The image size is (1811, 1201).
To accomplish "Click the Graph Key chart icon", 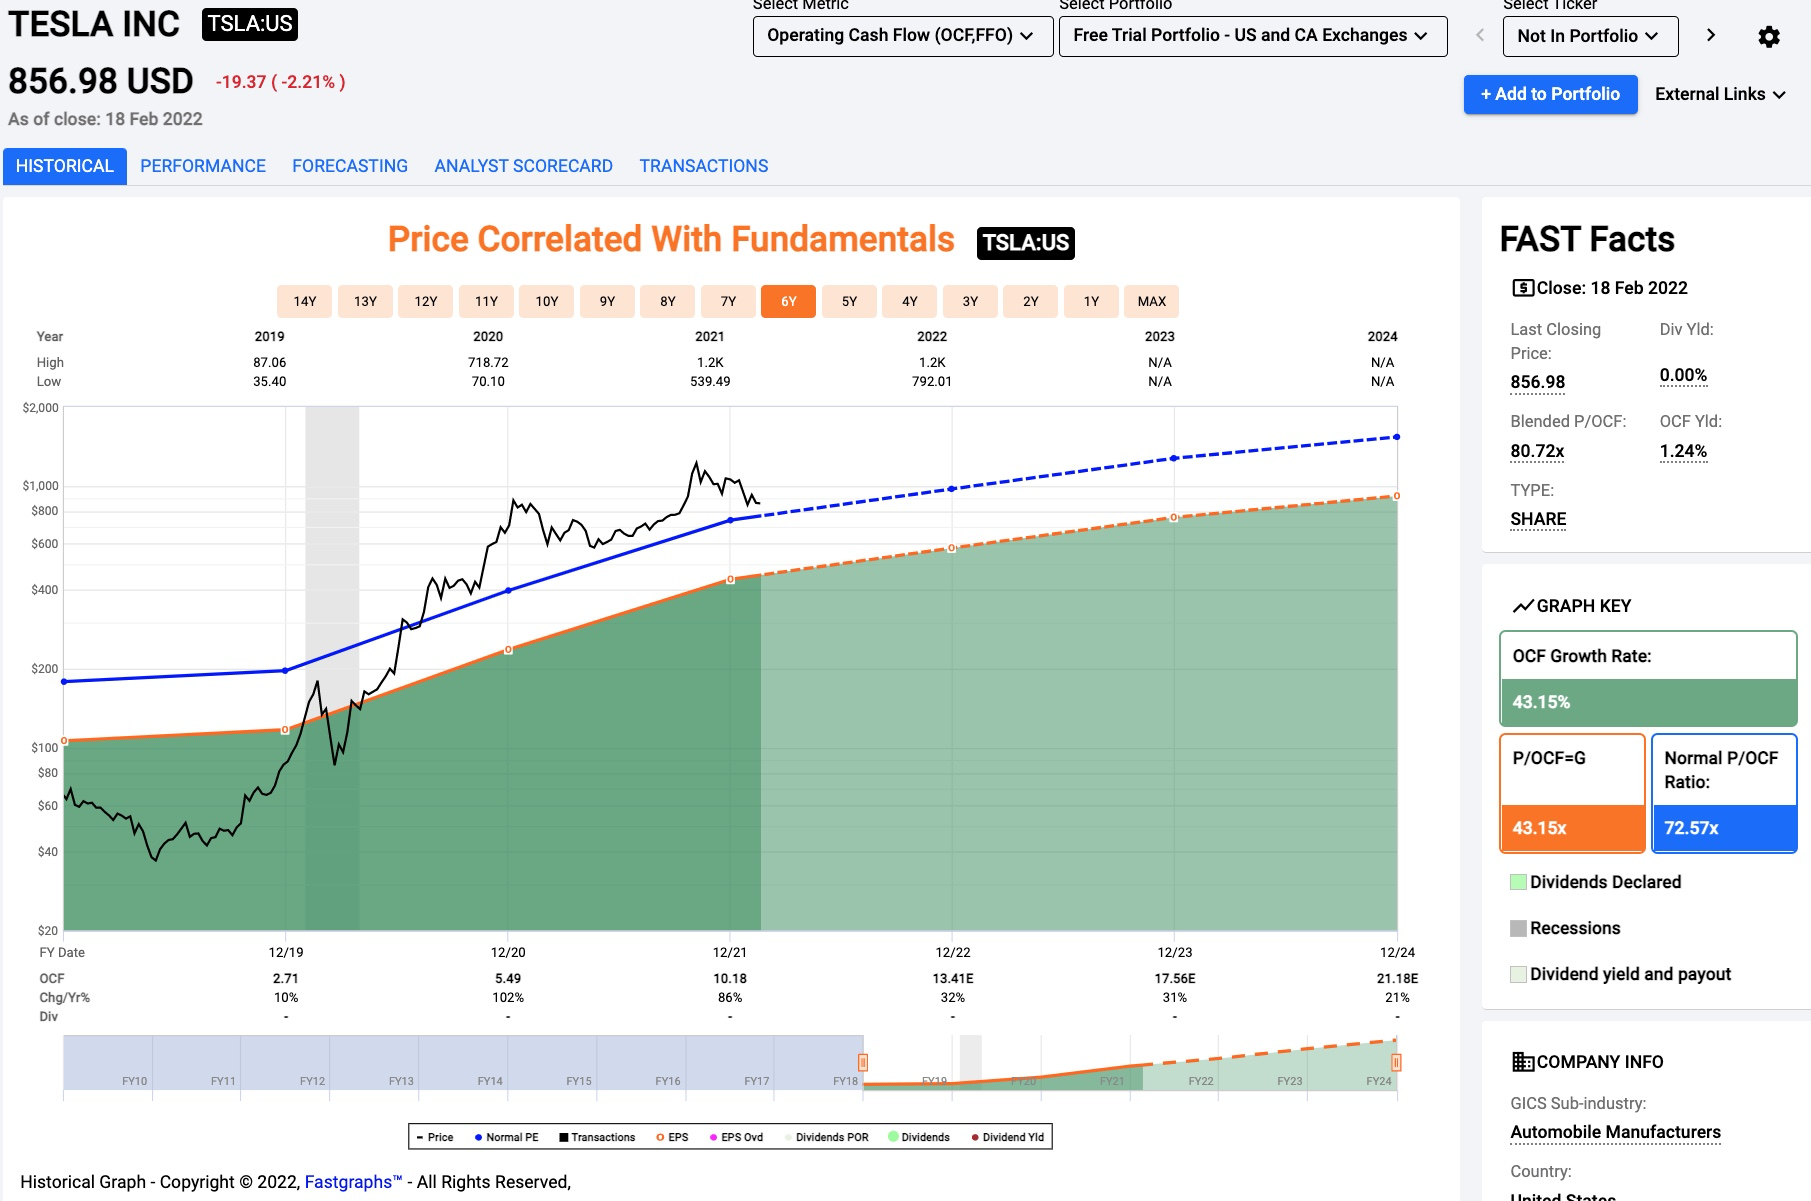I will coord(1522,606).
